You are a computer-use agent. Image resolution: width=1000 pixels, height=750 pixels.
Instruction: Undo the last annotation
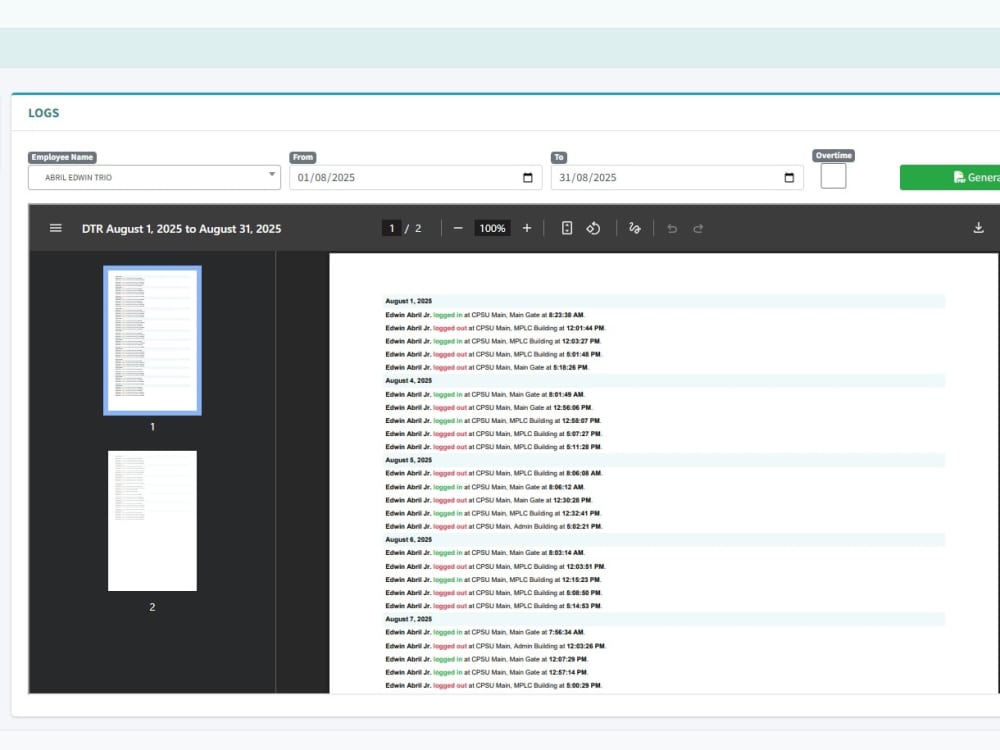pyautogui.click(x=672, y=228)
